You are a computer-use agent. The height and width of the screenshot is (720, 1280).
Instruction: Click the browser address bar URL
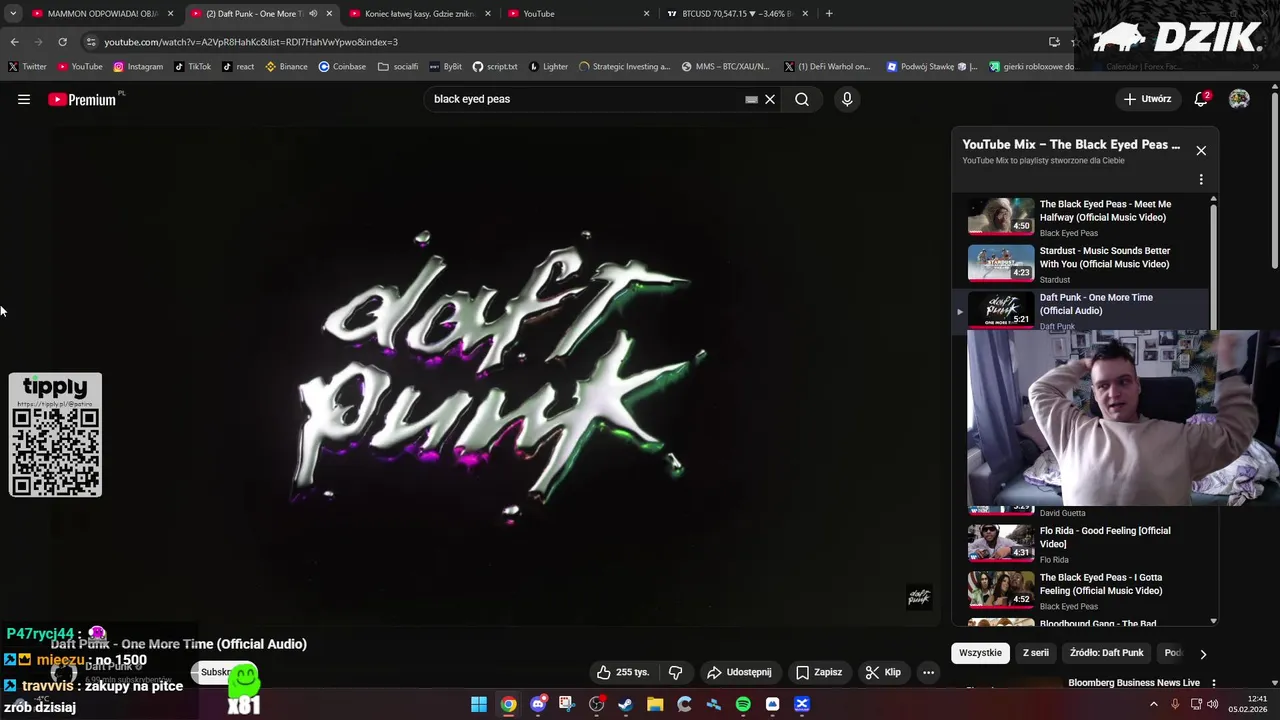tap(251, 42)
